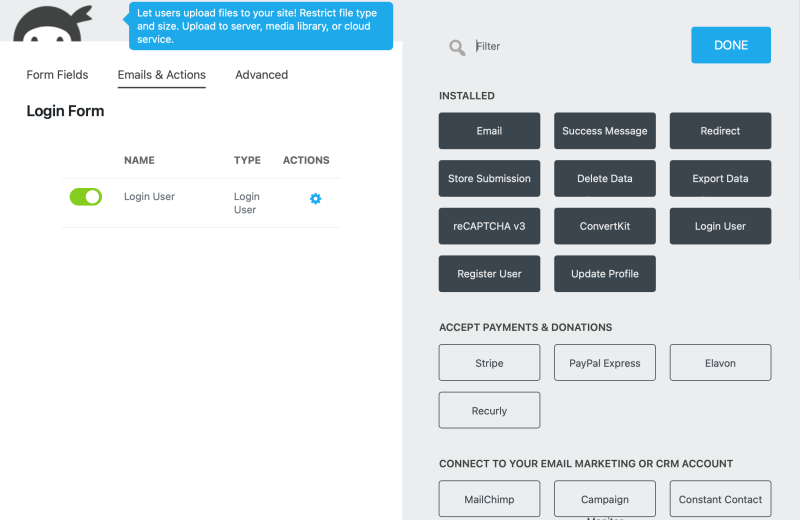Select the Campaign Monitor integration
The width and height of the screenshot is (800, 520).
tap(605, 499)
